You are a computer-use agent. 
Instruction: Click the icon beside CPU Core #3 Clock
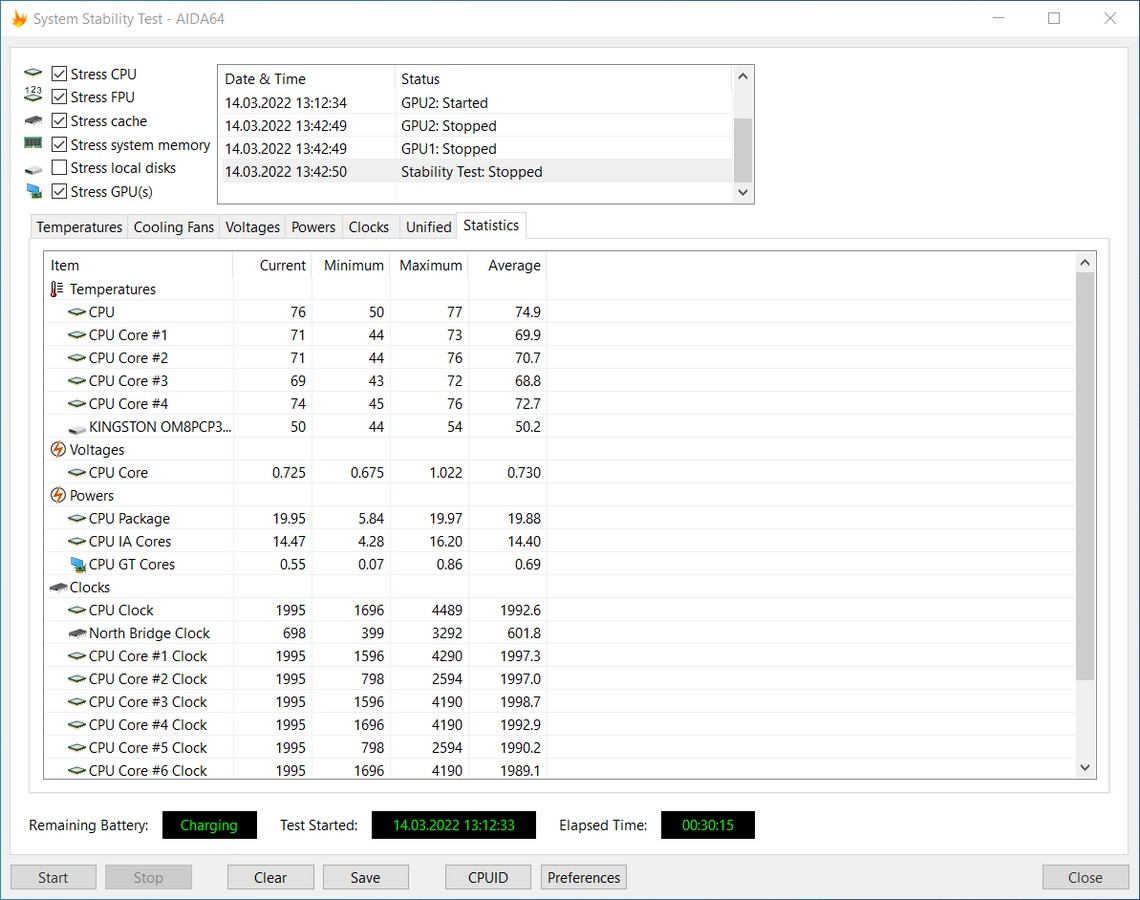77,702
